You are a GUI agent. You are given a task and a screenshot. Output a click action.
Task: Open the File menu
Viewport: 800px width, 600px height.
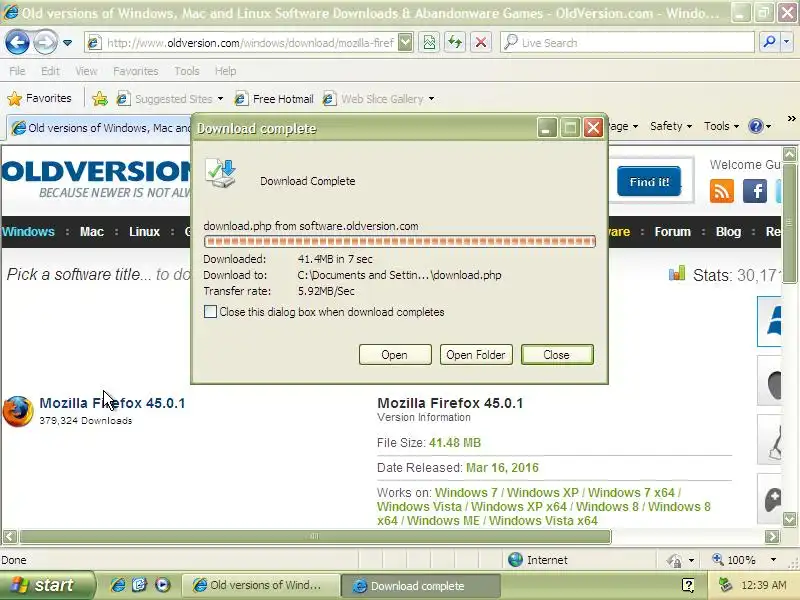[x=17, y=71]
